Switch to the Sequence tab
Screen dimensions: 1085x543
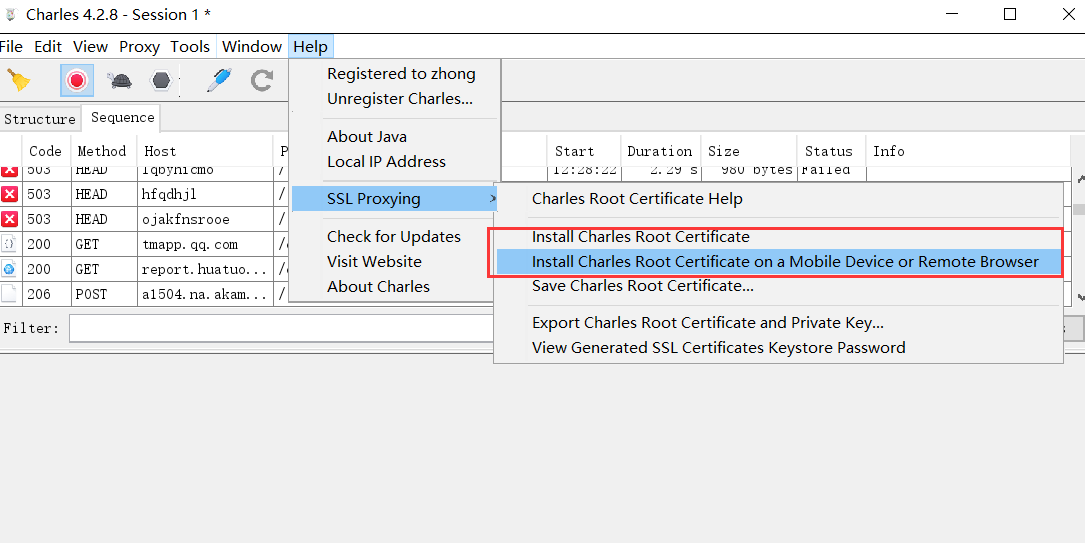(x=122, y=118)
